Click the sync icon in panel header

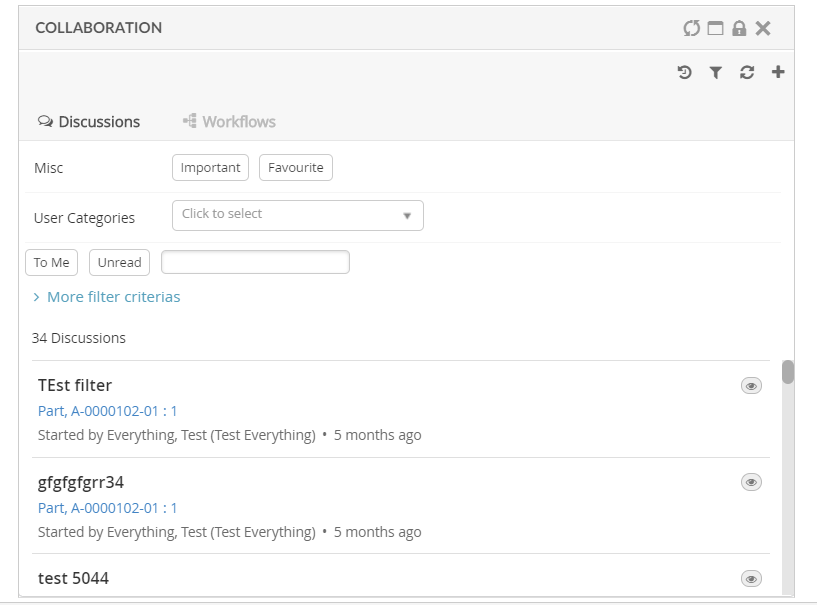pos(691,28)
